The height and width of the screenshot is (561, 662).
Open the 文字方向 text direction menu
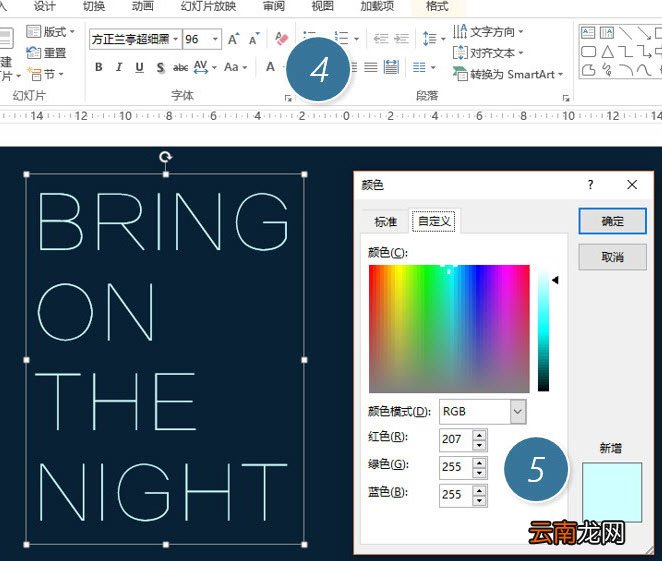(488, 32)
